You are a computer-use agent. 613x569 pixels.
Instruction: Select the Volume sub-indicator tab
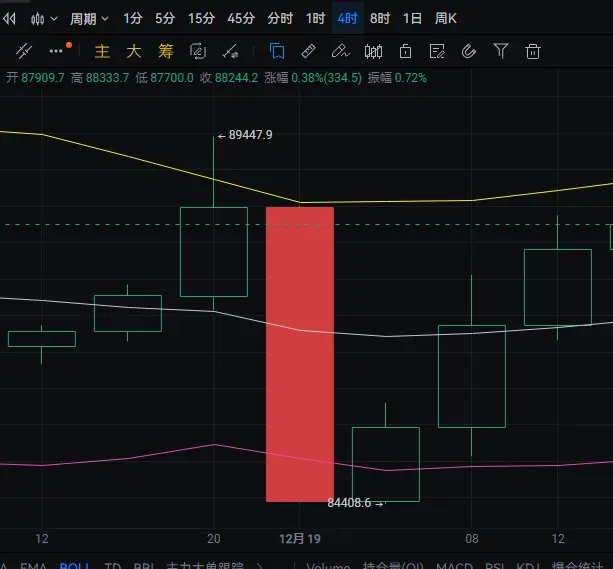tap(328, 565)
